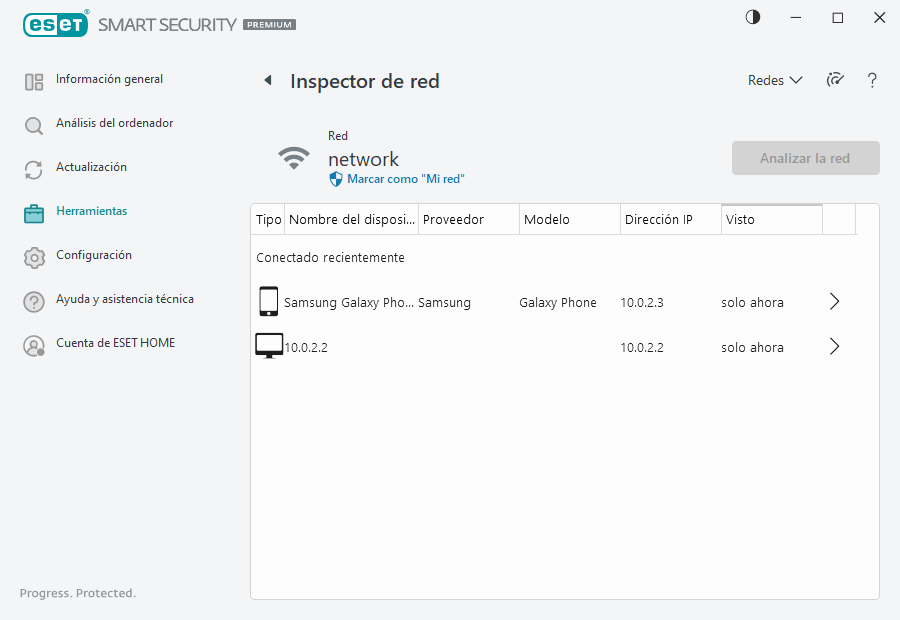Click Marcar como "Mi red" link
900x620 pixels.
coord(405,179)
